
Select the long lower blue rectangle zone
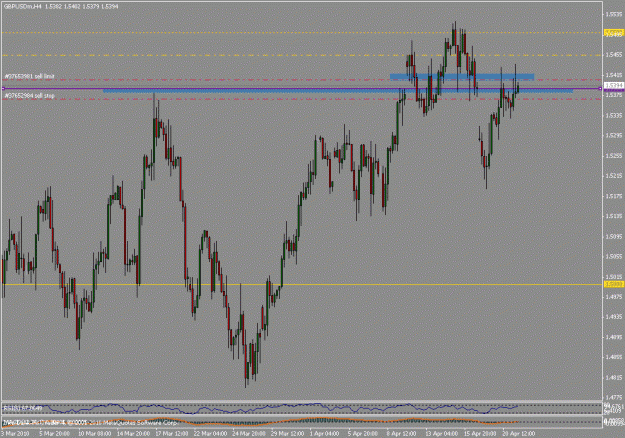point(338,91)
